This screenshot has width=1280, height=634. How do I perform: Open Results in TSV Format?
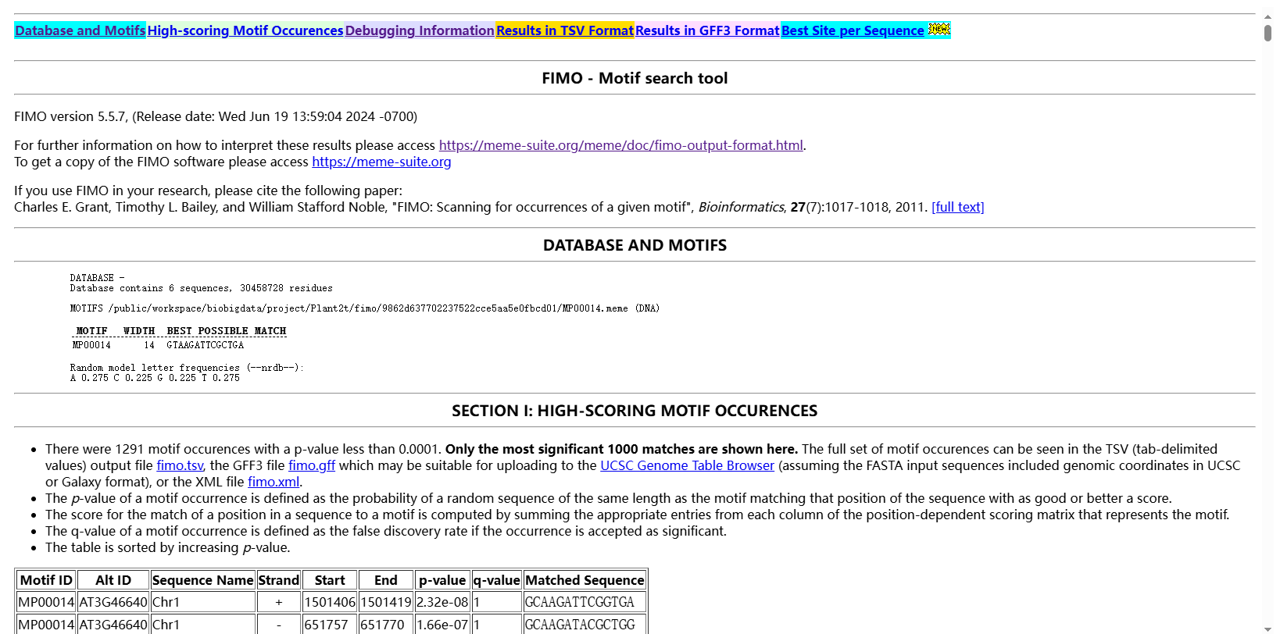coord(565,31)
